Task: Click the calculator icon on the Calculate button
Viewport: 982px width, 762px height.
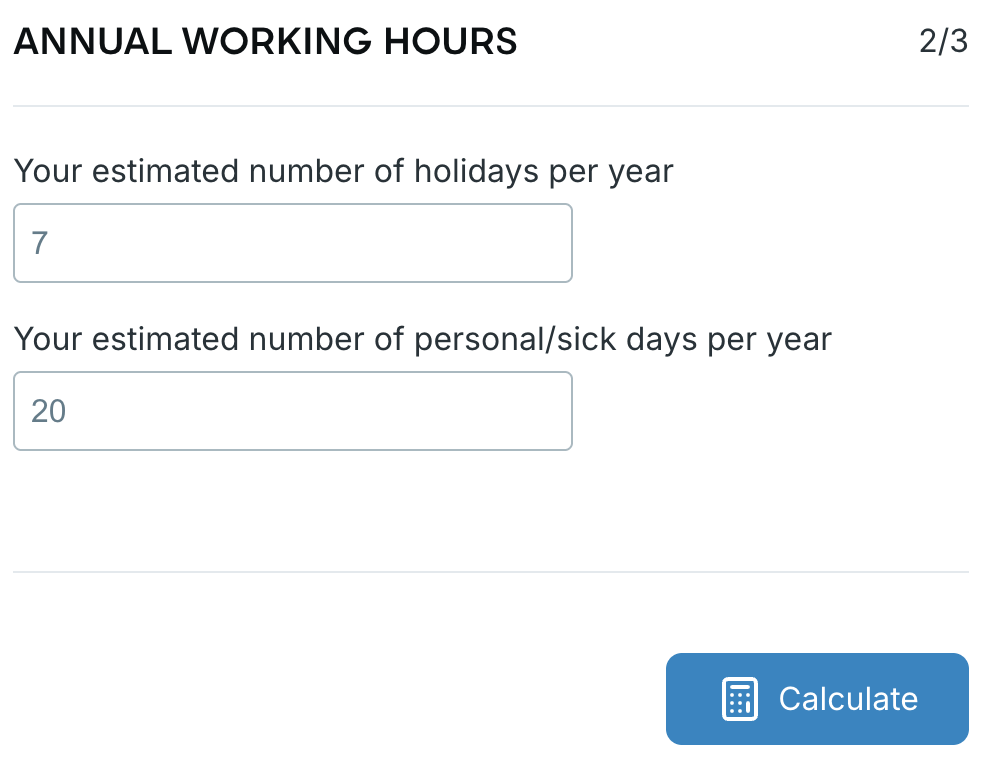Action: click(x=739, y=699)
